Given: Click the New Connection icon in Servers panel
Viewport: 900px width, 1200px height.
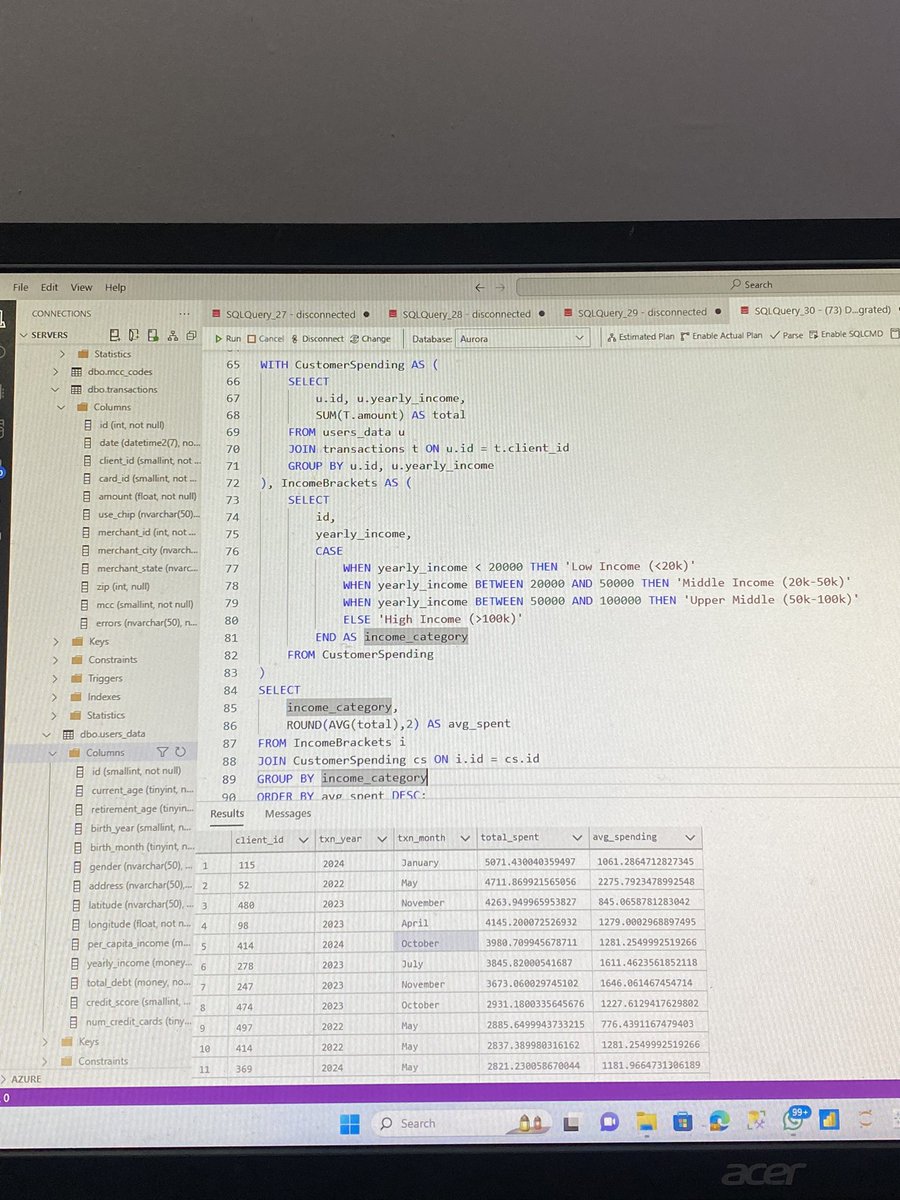Looking at the screenshot, I should click(113, 335).
